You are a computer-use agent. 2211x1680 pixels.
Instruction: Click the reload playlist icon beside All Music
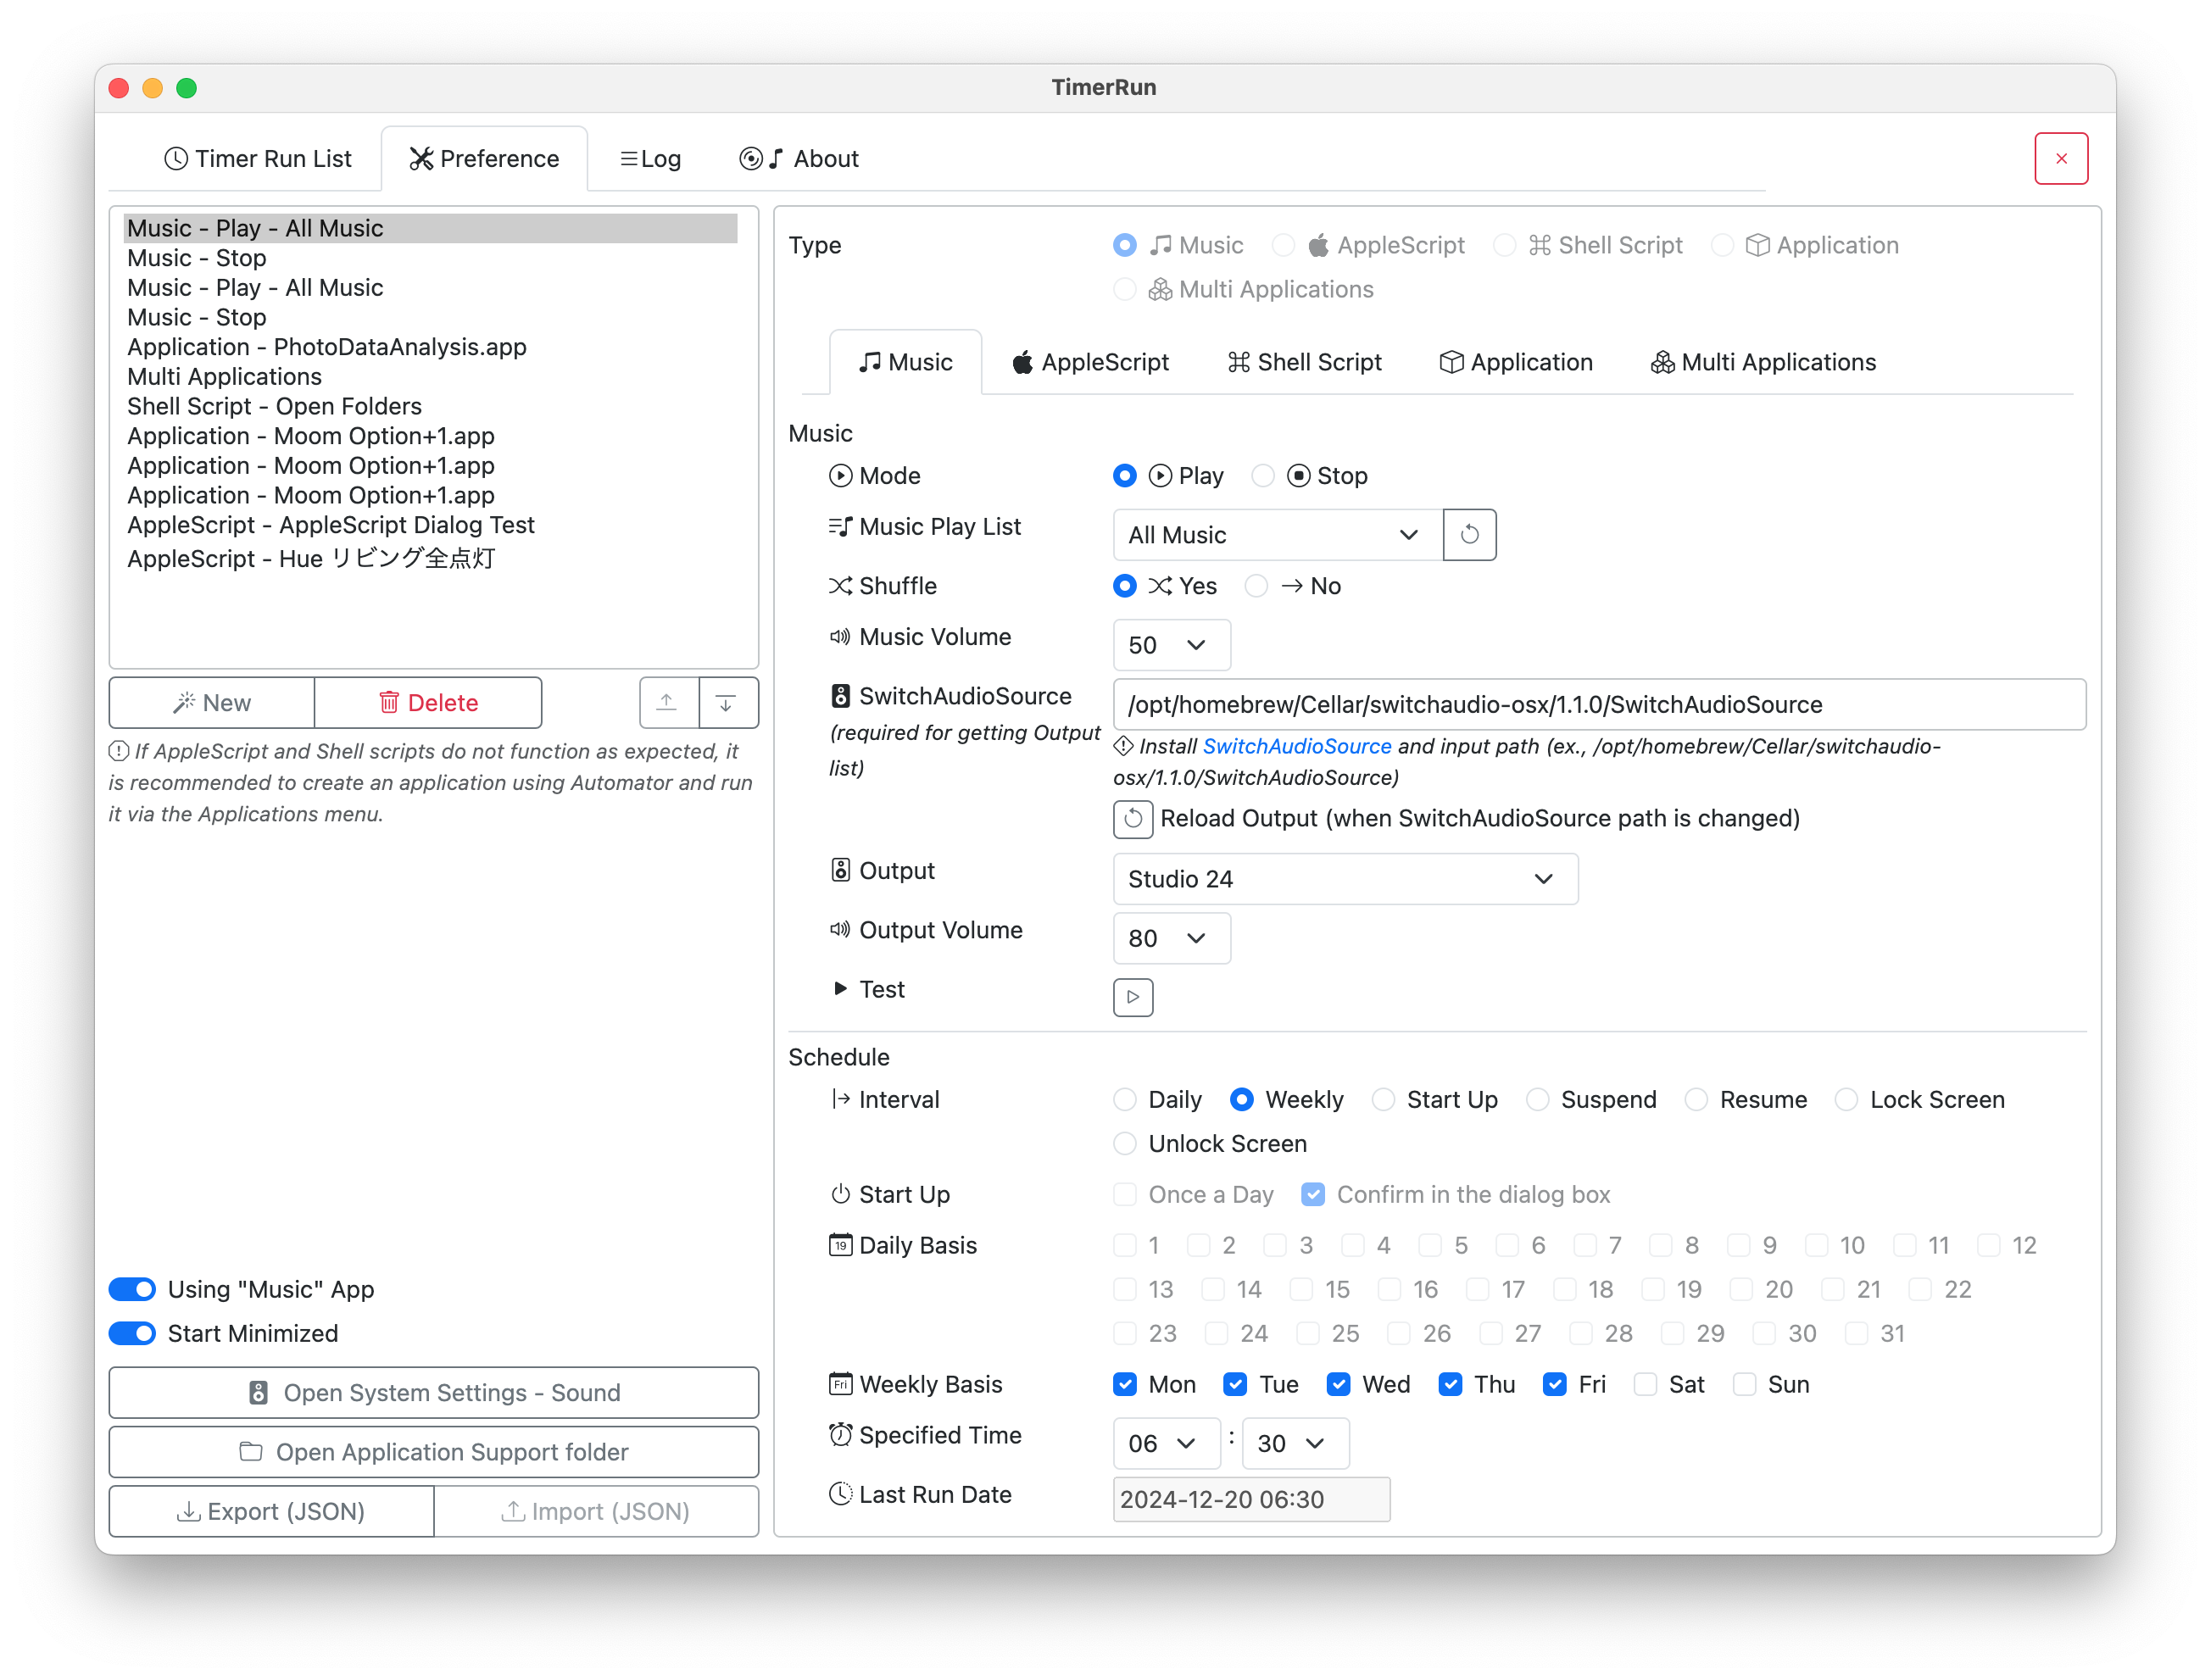(x=1469, y=534)
